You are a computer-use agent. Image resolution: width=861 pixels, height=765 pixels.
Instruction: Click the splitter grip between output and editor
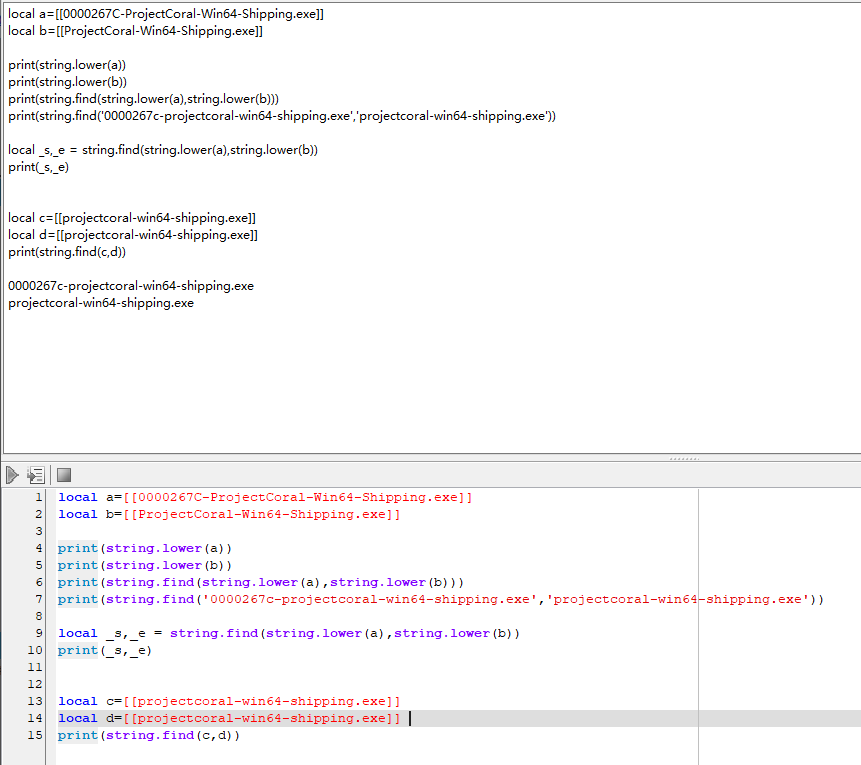[683, 458]
